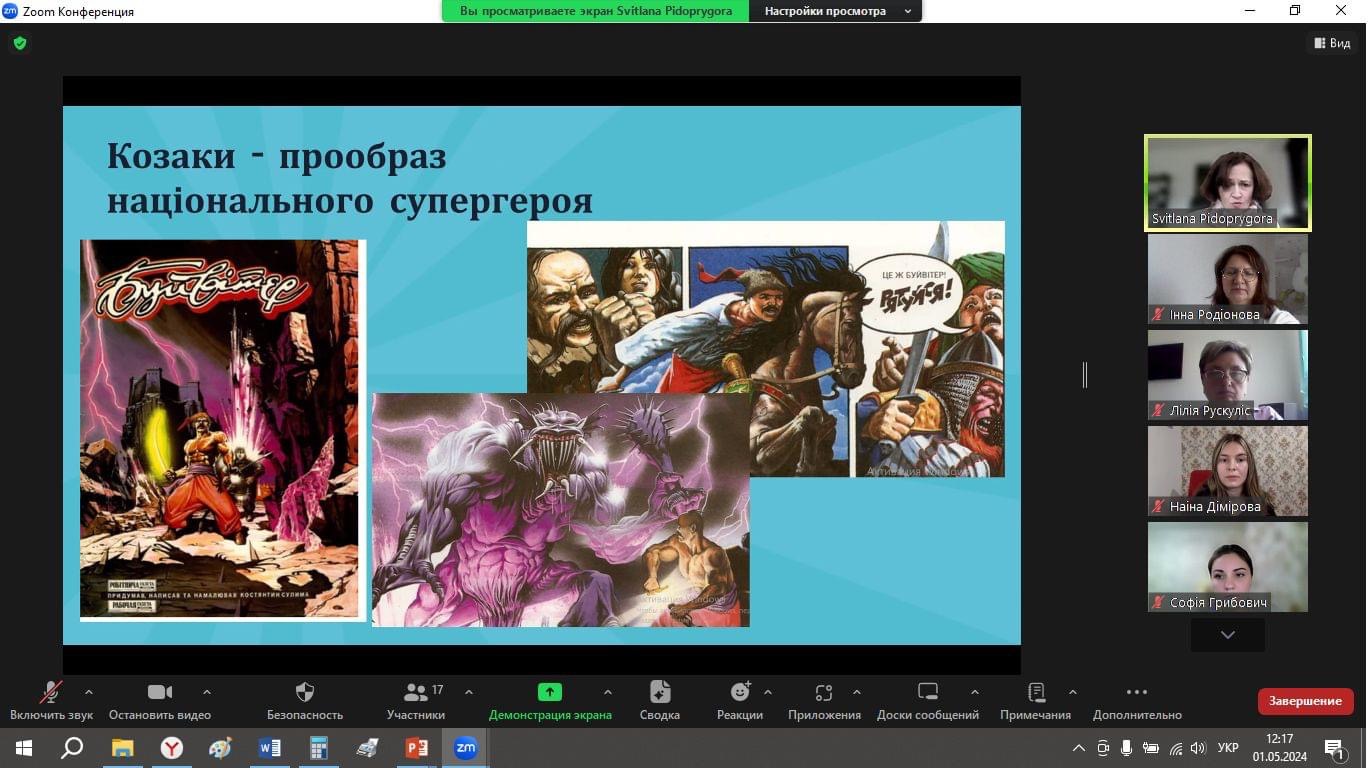
Task: Open the clock showing 12:17
Action: point(1279,748)
